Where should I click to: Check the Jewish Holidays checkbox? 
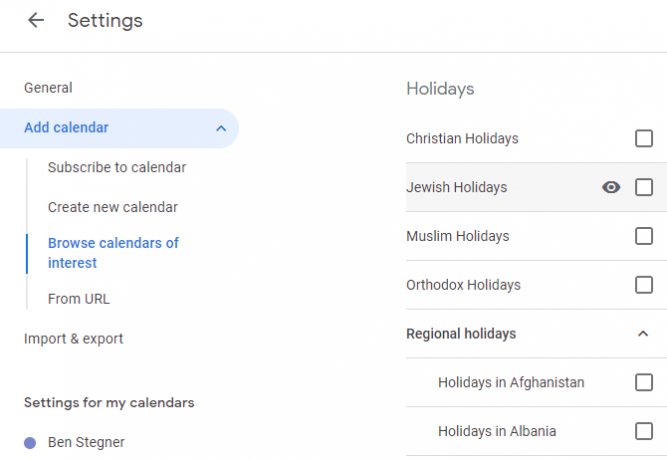point(644,187)
